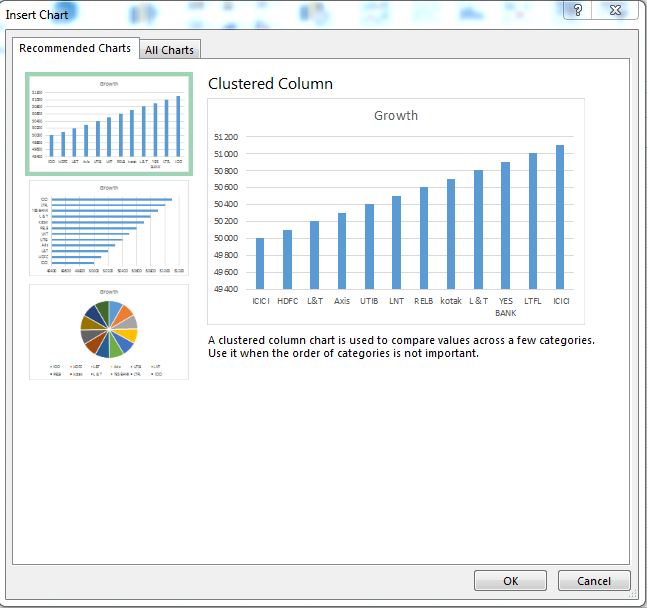
Task: Click the 50 000 value axis label
Action: click(x=226, y=238)
